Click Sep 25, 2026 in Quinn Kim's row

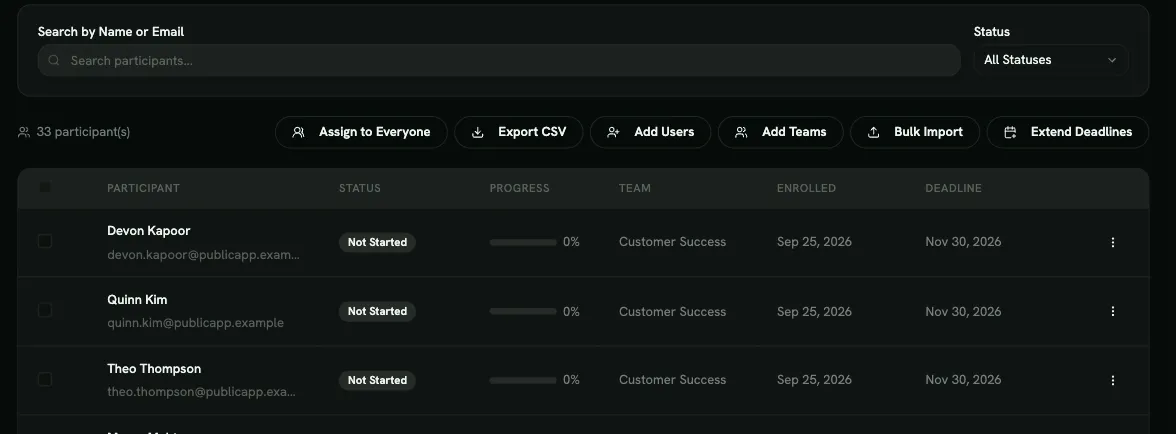814,311
